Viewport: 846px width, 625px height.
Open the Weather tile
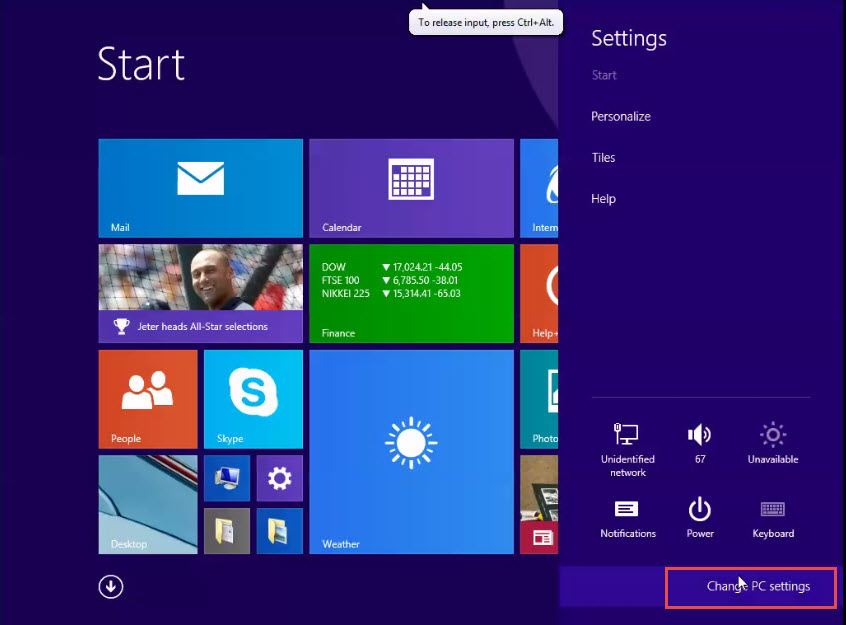(x=411, y=452)
